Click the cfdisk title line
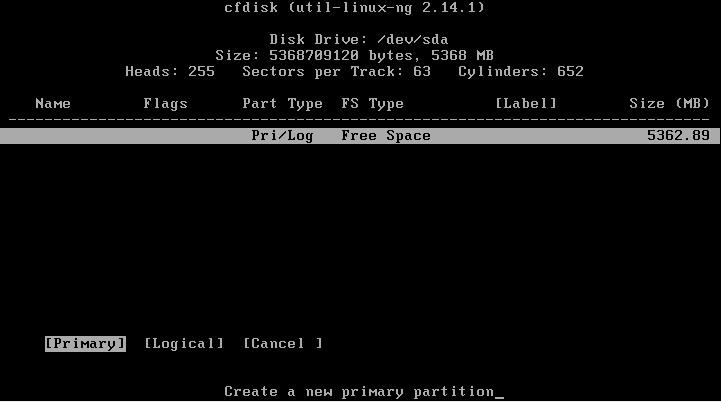 coord(355,8)
